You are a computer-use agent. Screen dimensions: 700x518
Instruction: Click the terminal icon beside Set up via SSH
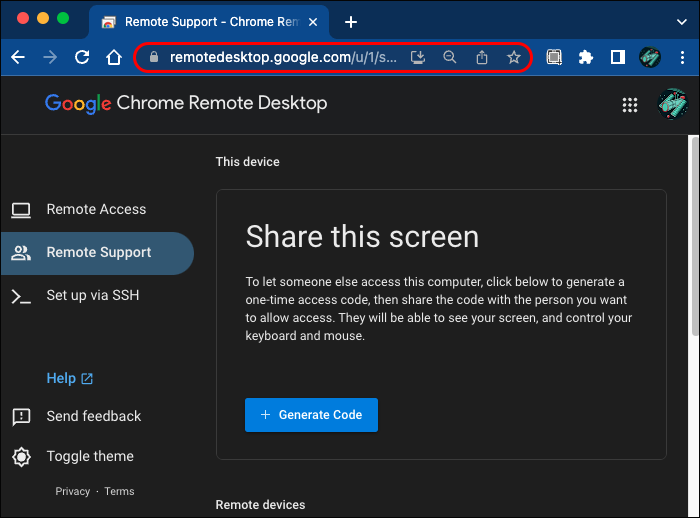[21, 297]
